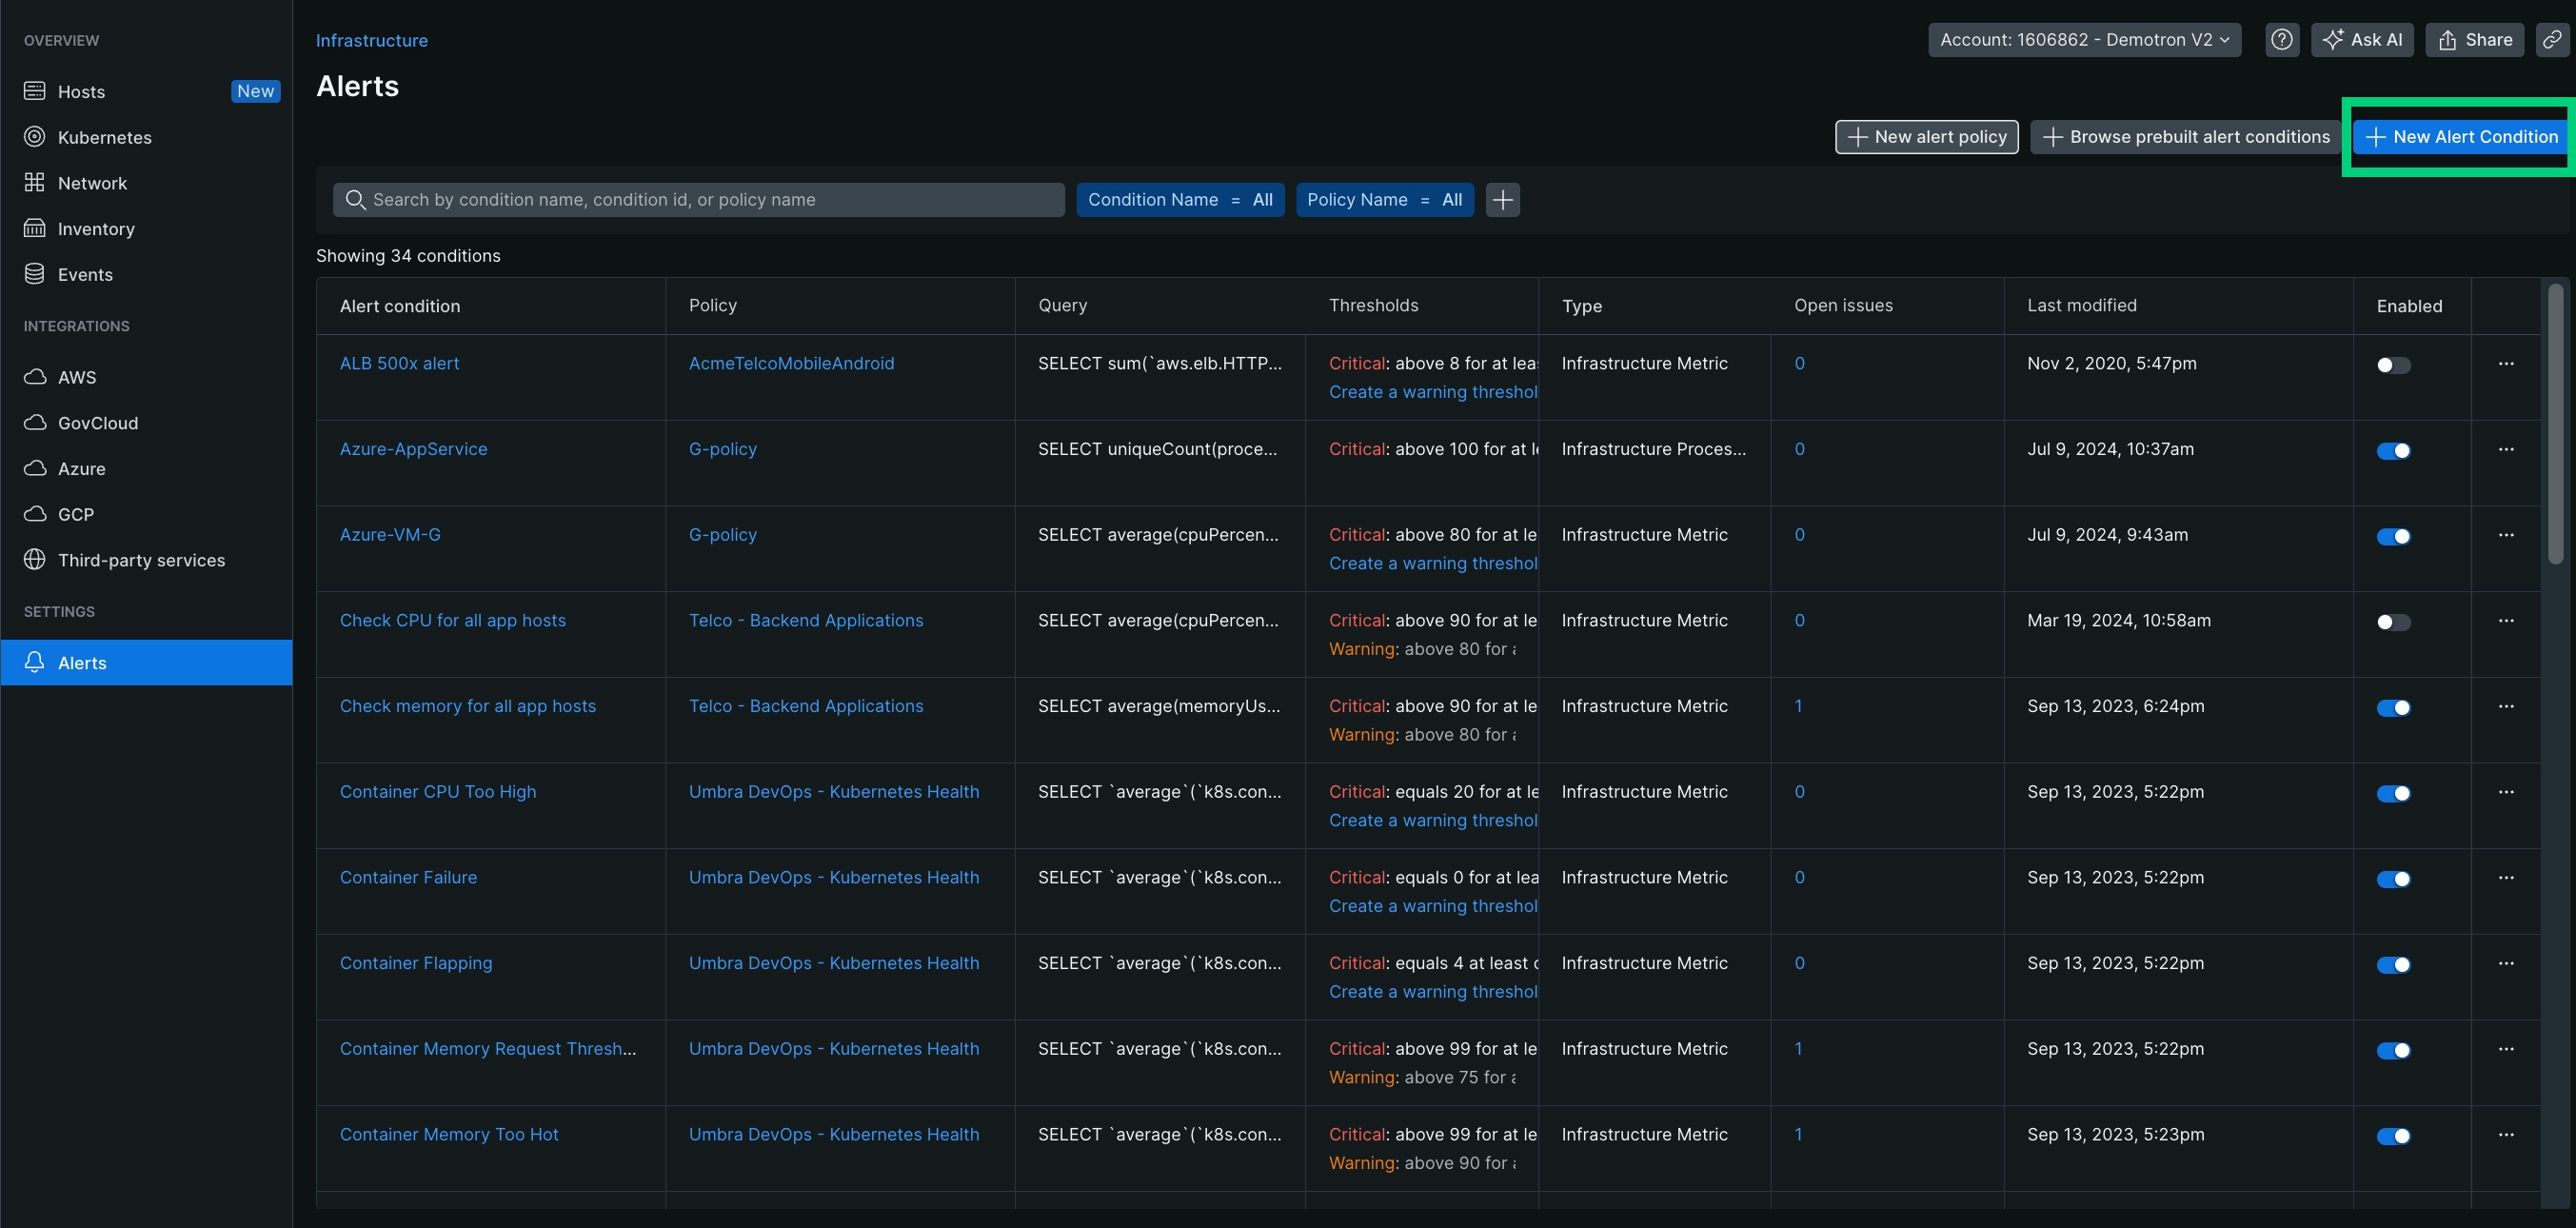2576x1228 pixels.
Task: Disable the ALB 500x alert condition toggle
Action: 2393,365
